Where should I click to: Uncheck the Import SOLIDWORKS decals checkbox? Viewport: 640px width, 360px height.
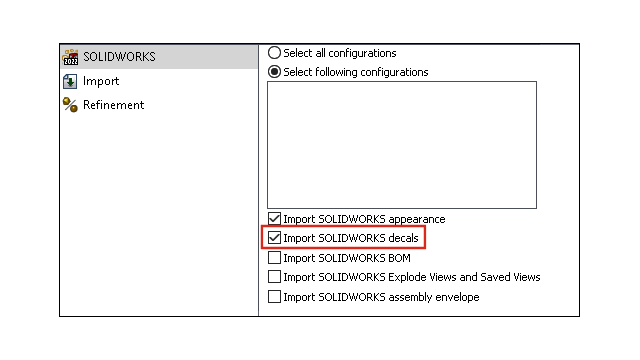pyautogui.click(x=274, y=238)
